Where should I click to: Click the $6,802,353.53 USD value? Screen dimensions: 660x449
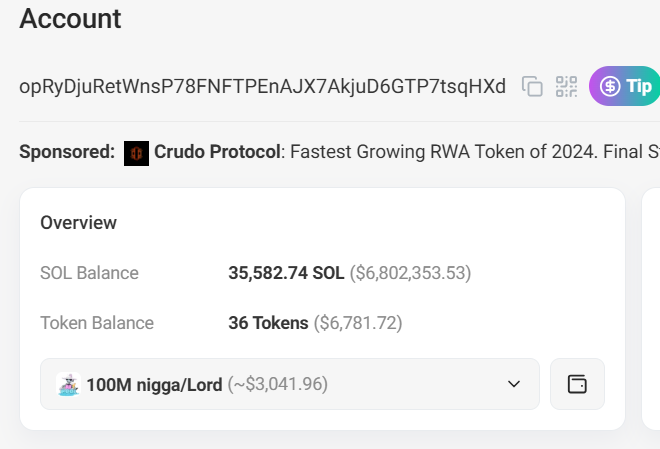pyautogui.click(x=410, y=273)
